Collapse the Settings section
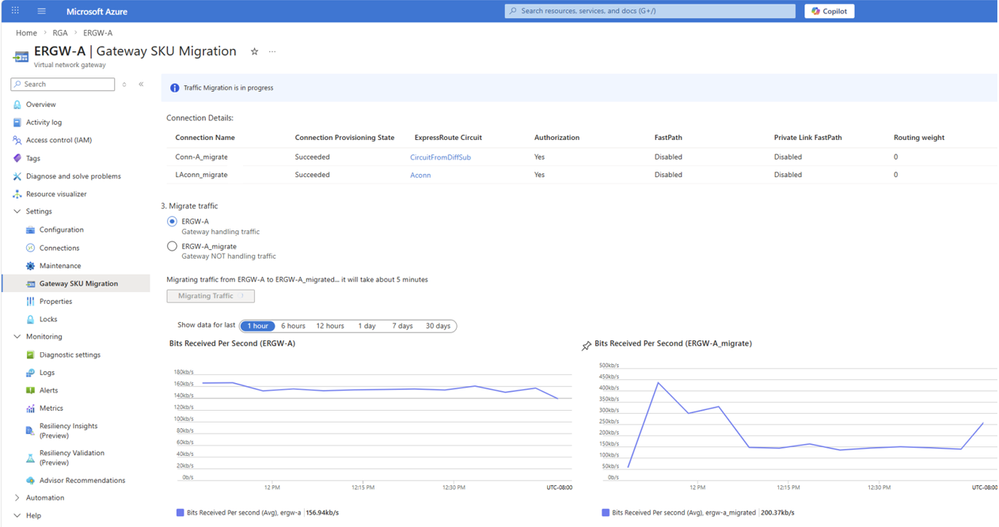Viewport: 999px width, 527px height. [17, 212]
